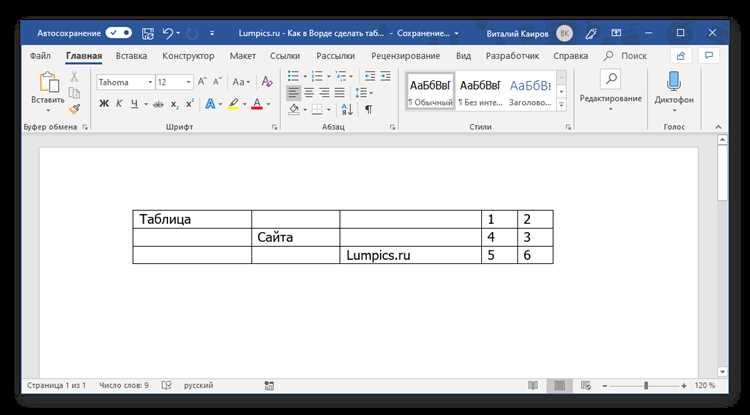Increase paragraph indent icon
The height and width of the screenshot is (415, 750).
click(385, 76)
